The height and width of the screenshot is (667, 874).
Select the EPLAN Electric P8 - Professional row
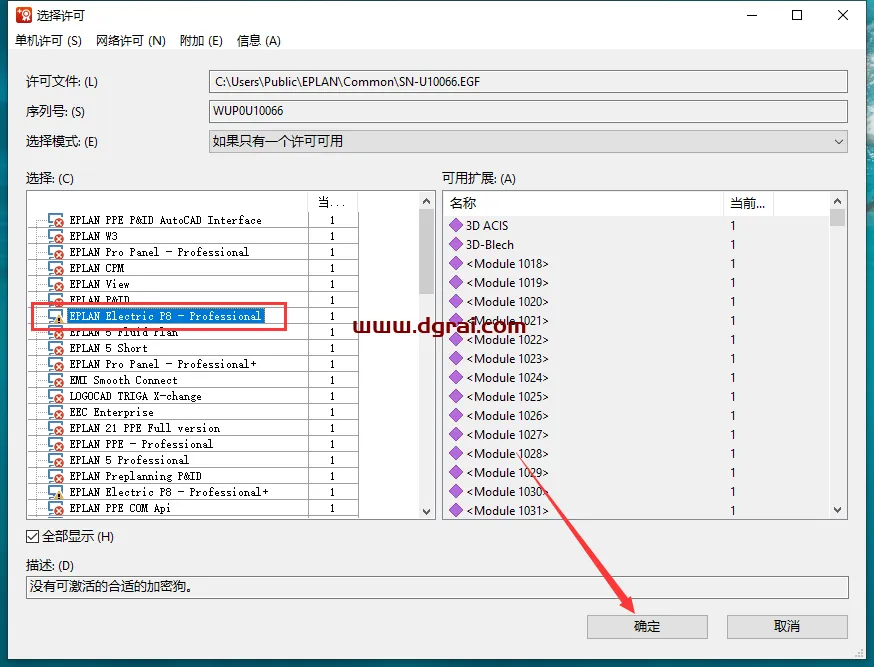165,317
